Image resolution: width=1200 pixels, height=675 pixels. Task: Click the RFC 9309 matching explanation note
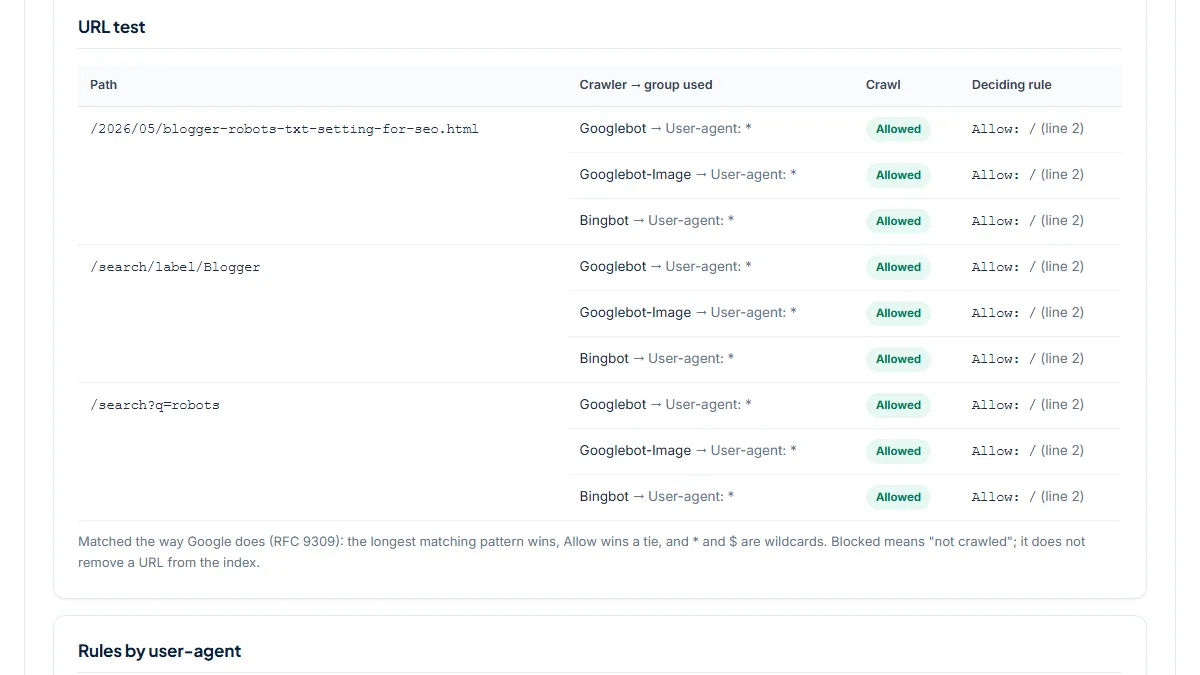pos(582,552)
